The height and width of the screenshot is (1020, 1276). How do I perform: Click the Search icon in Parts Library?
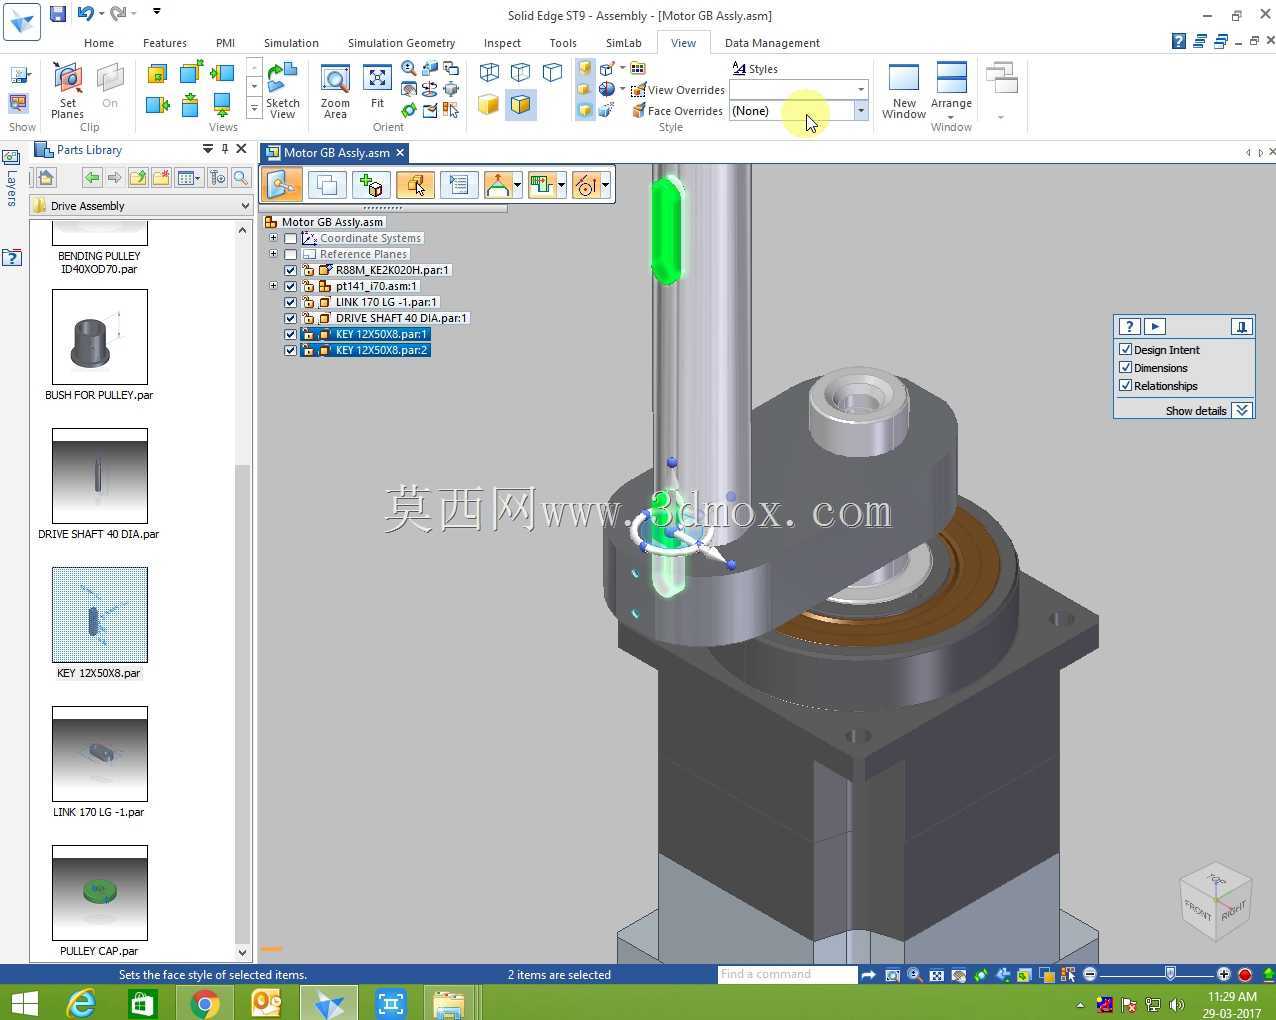click(241, 178)
